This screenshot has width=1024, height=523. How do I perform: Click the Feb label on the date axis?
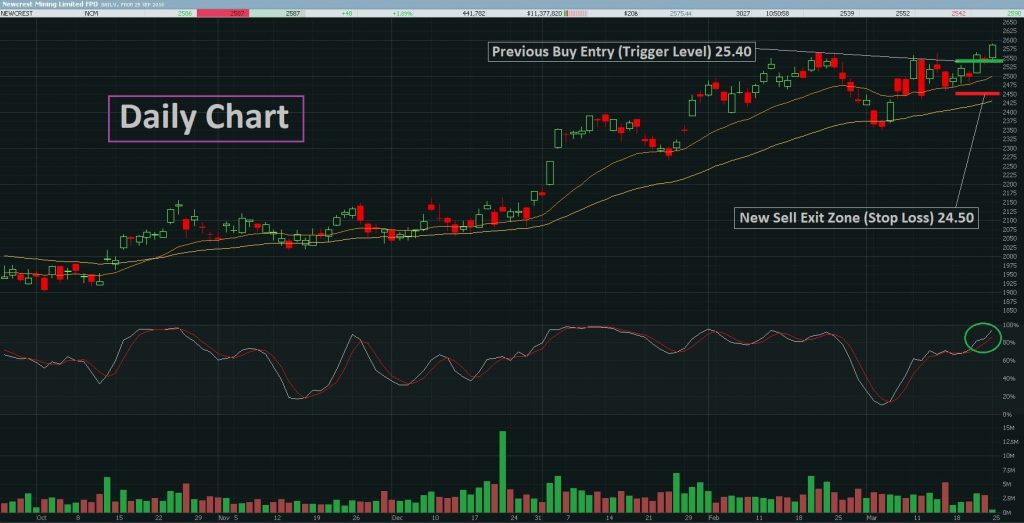(x=712, y=517)
